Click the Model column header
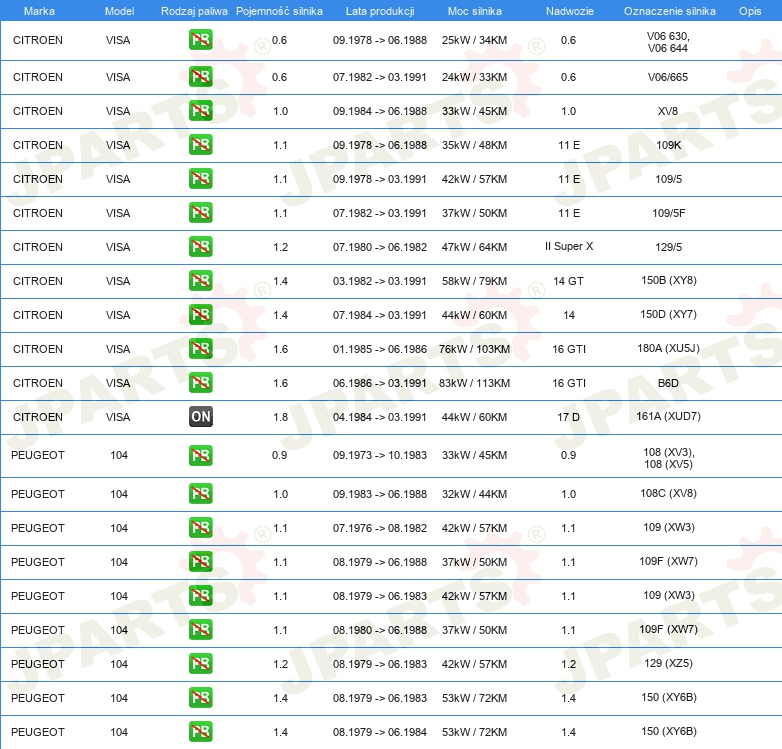The image size is (782, 749). [119, 11]
